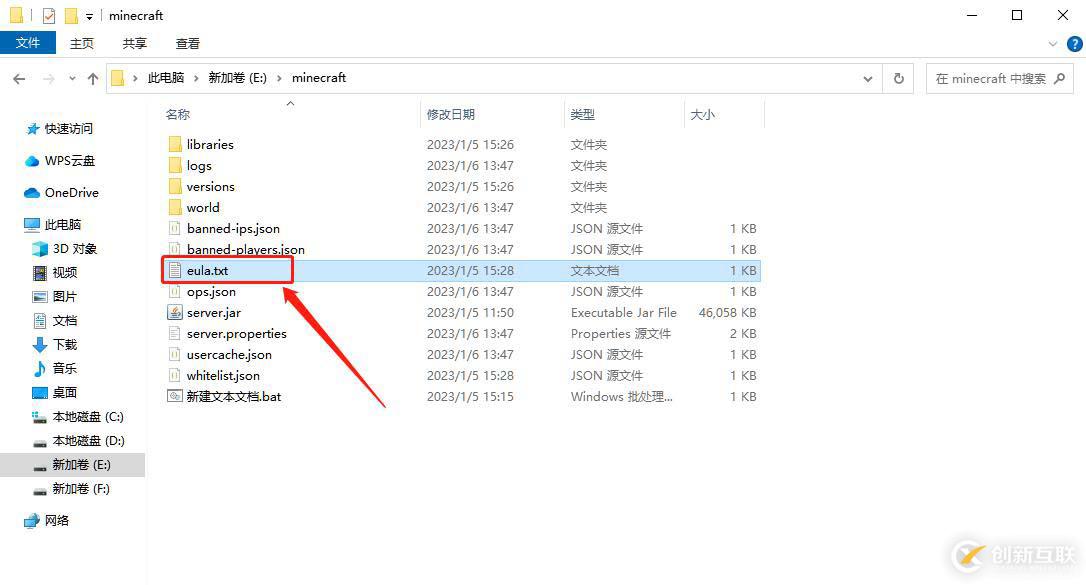Select the banned-players.json file name
The width and height of the screenshot is (1086, 585).
(x=246, y=249)
